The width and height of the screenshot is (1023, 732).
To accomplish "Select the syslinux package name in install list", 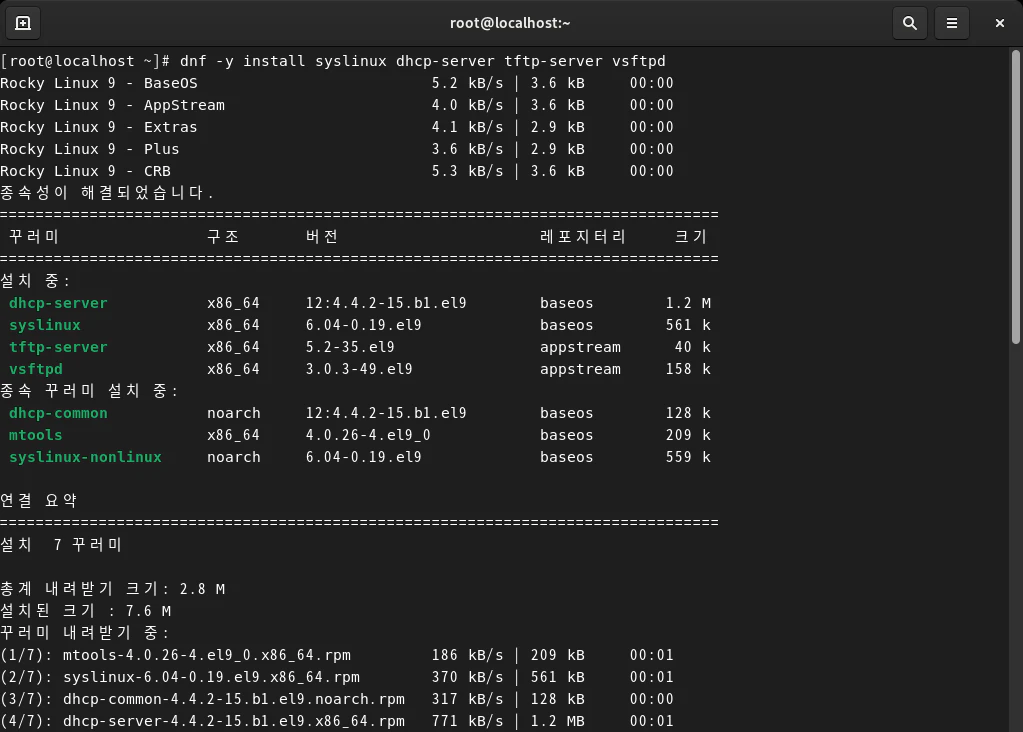I will tap(45, 326).
